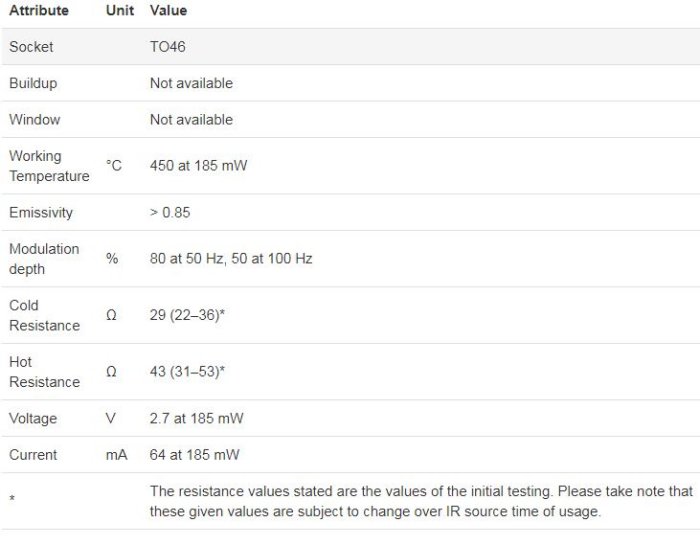The image size is (700, 545).
Task: Click the Emissivity value > 0.85
Action: (x=170, y=213)
